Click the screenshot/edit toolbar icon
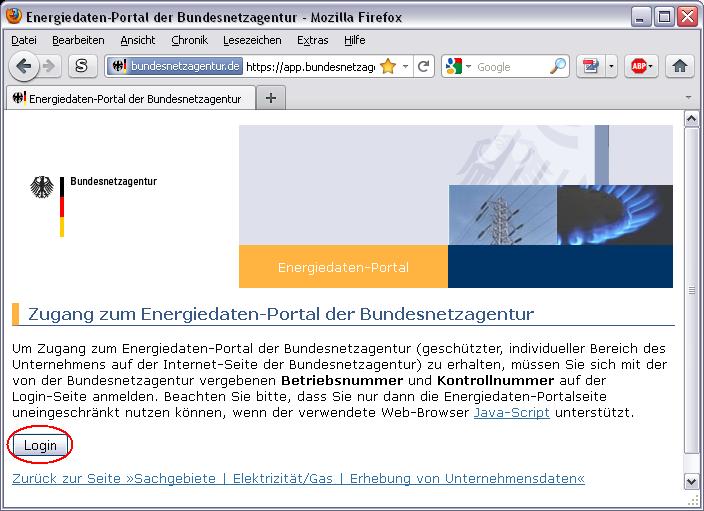 click(591, 66)
